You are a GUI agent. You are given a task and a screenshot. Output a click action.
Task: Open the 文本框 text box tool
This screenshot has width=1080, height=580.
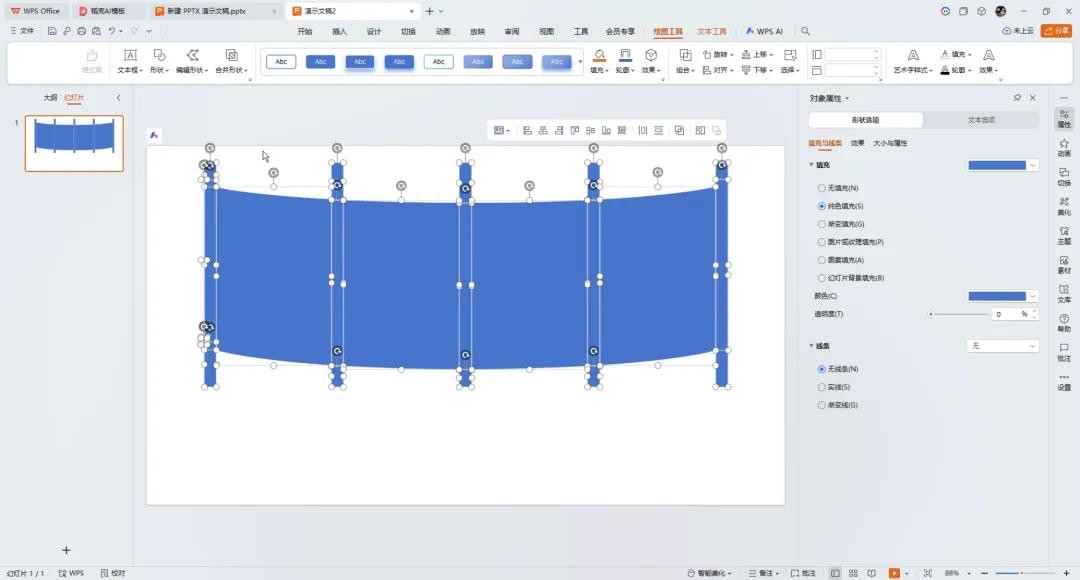click(129, 61)
